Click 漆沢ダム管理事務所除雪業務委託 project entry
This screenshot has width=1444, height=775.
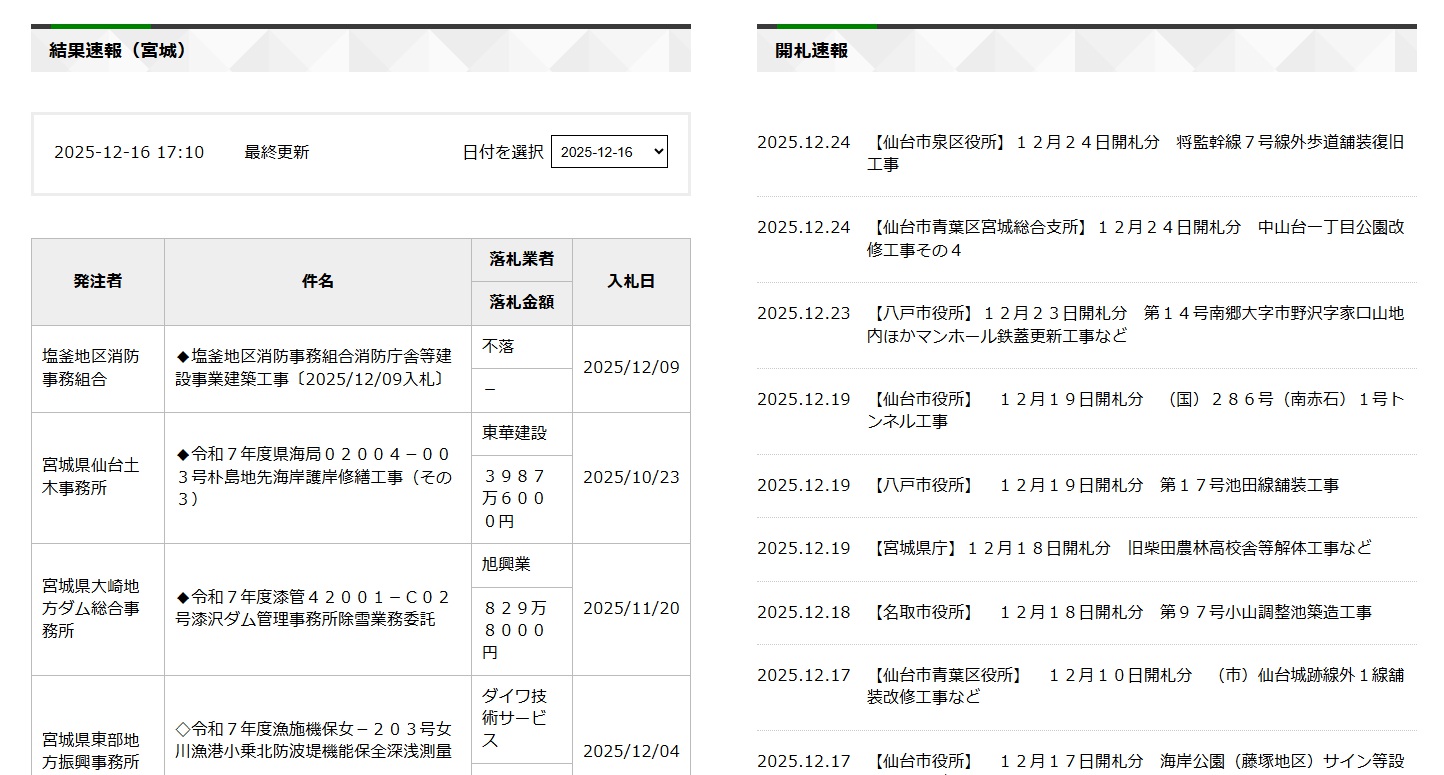tap(314, 608)
